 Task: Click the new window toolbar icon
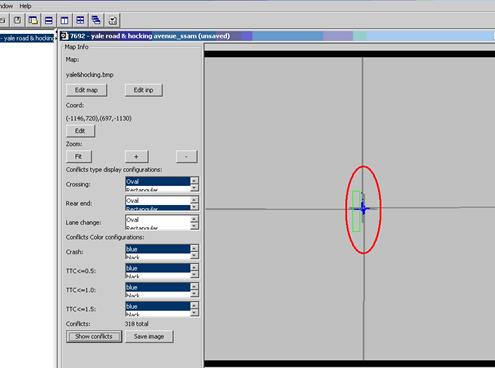point(33,20)
